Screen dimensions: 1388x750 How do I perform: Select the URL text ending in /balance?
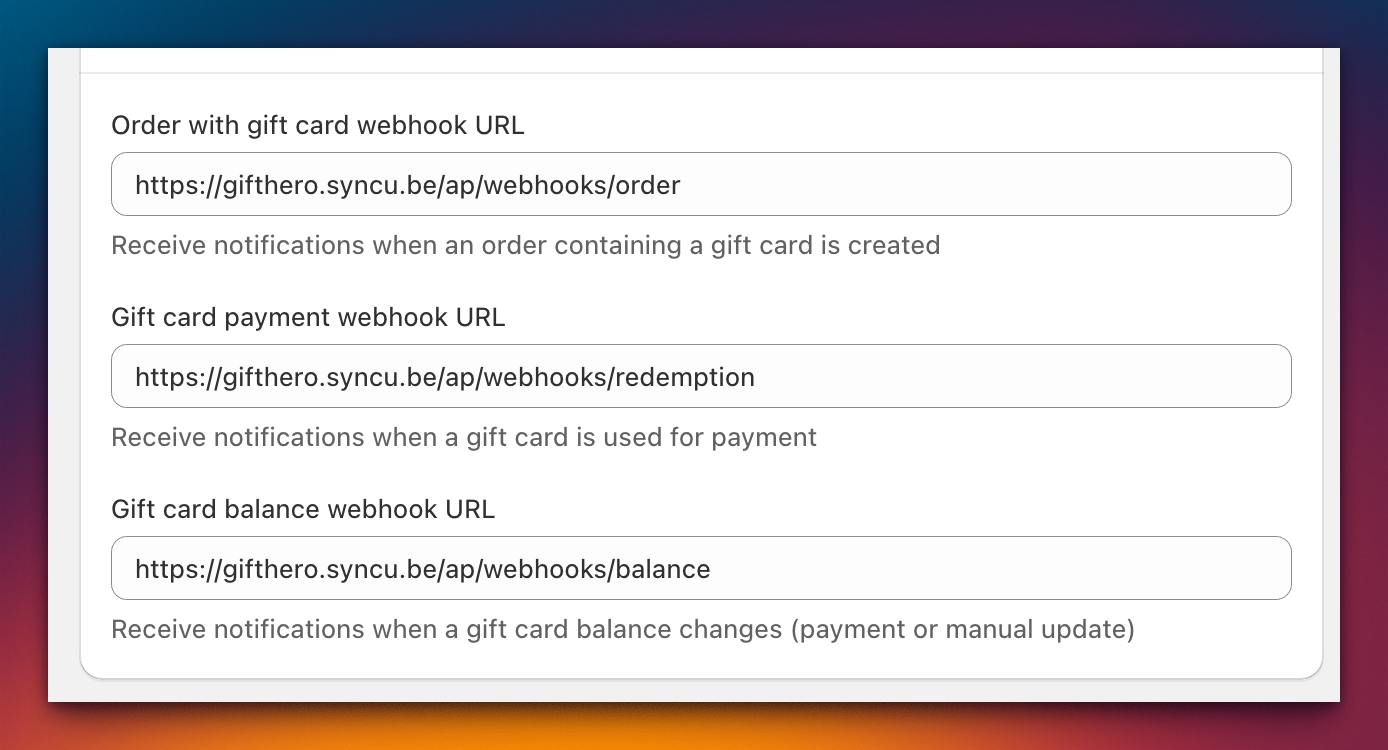(420, 569)
